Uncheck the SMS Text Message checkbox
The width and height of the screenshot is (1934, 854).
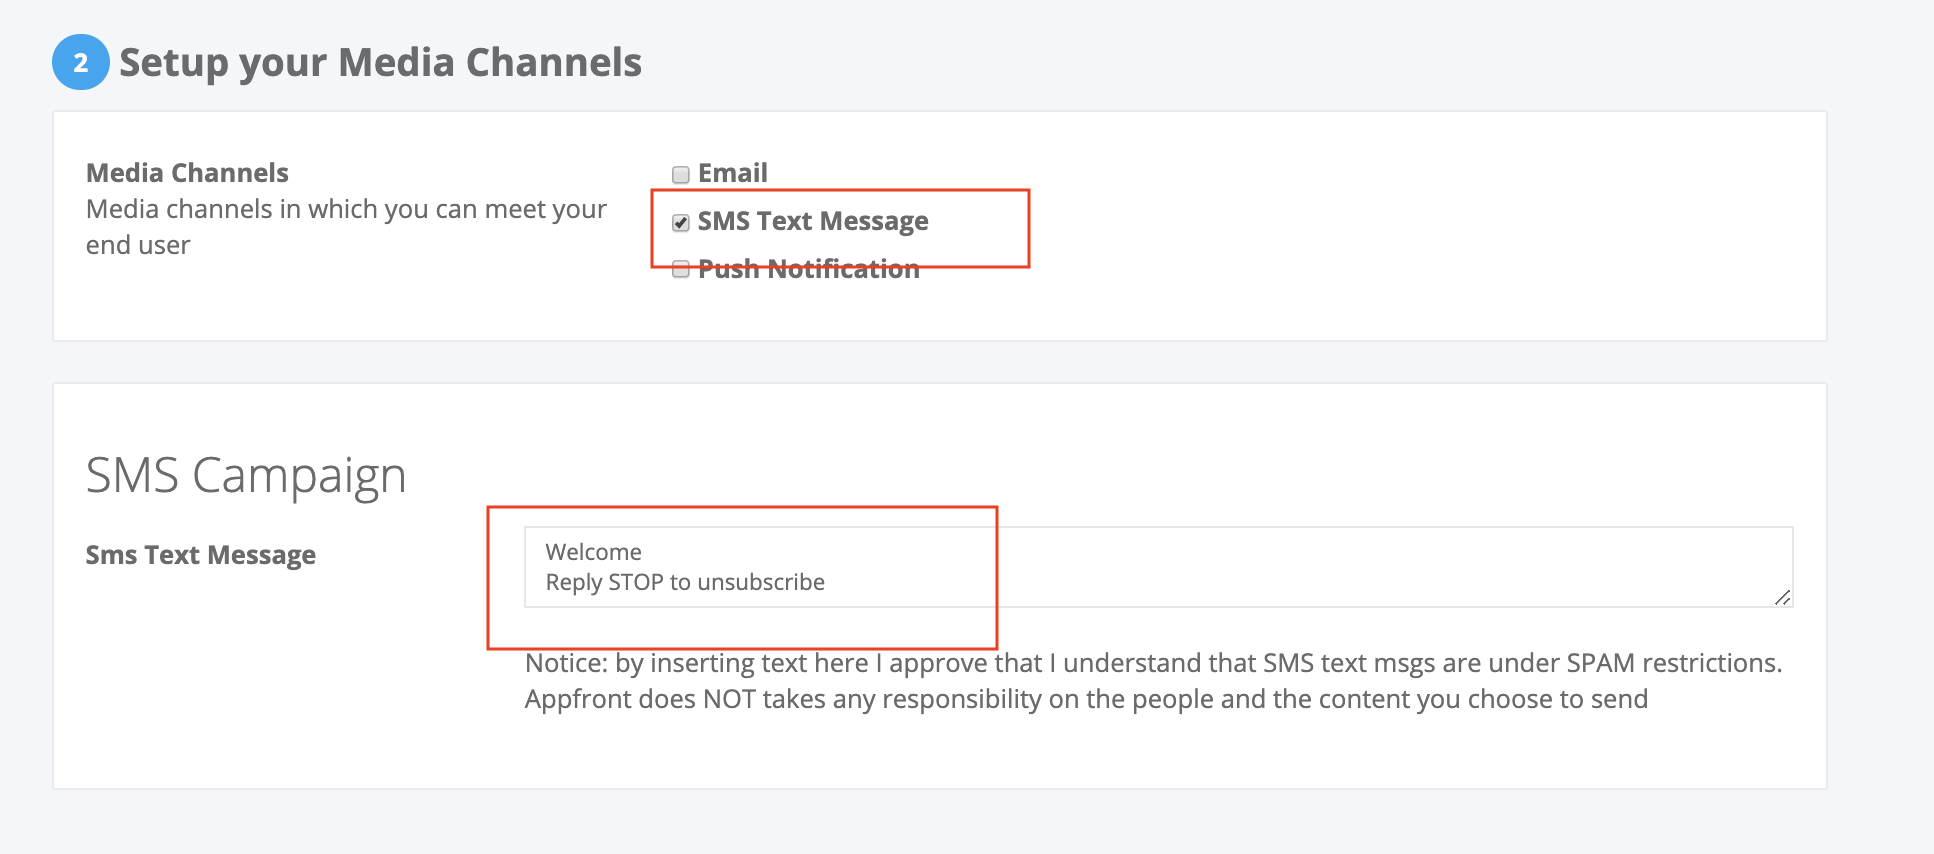[x=681, y=223]
